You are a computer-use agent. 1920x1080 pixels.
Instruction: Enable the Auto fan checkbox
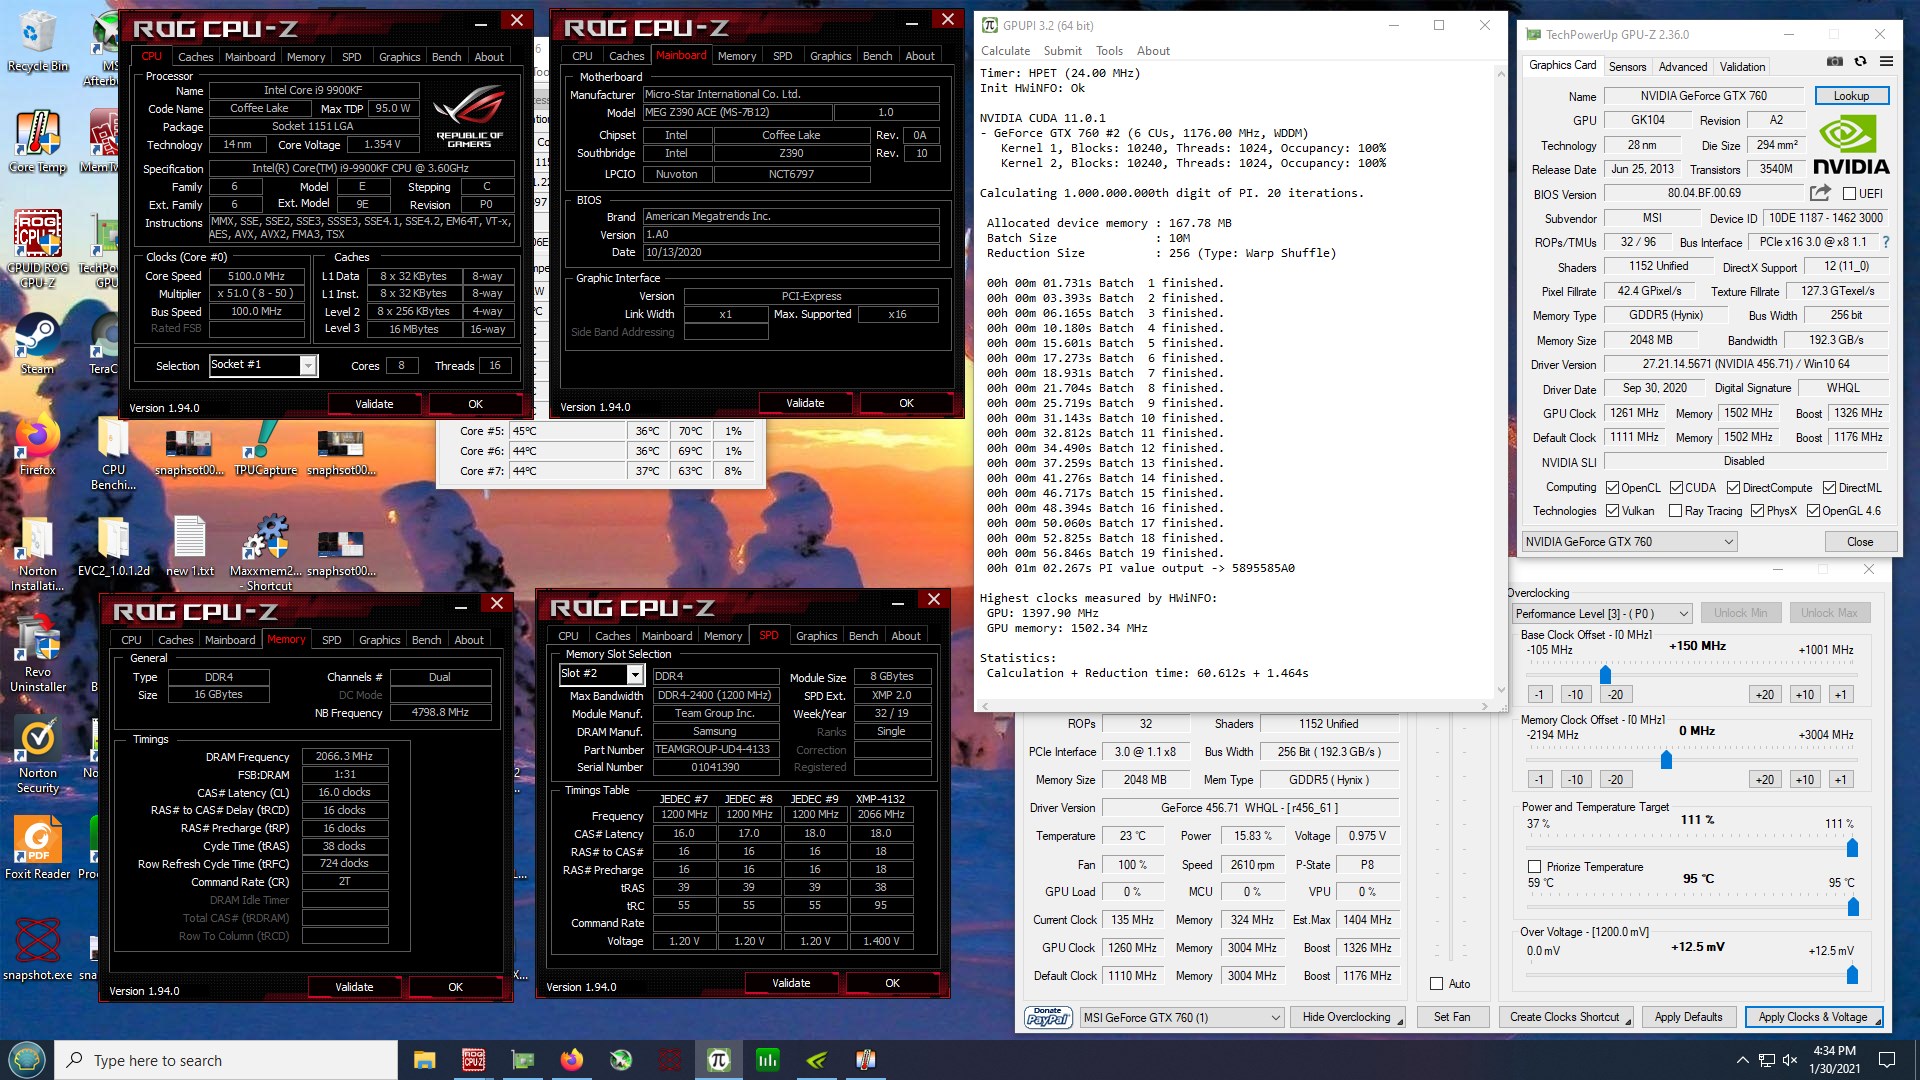click(x=1437, y=984)
